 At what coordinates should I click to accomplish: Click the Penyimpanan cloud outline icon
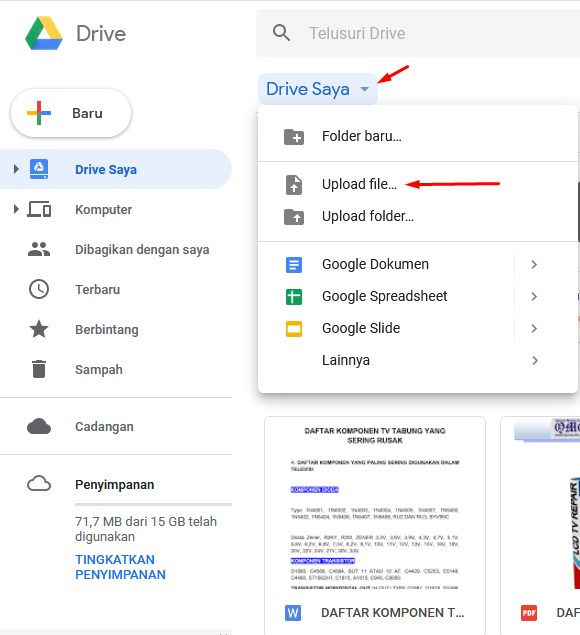point(39,484)
